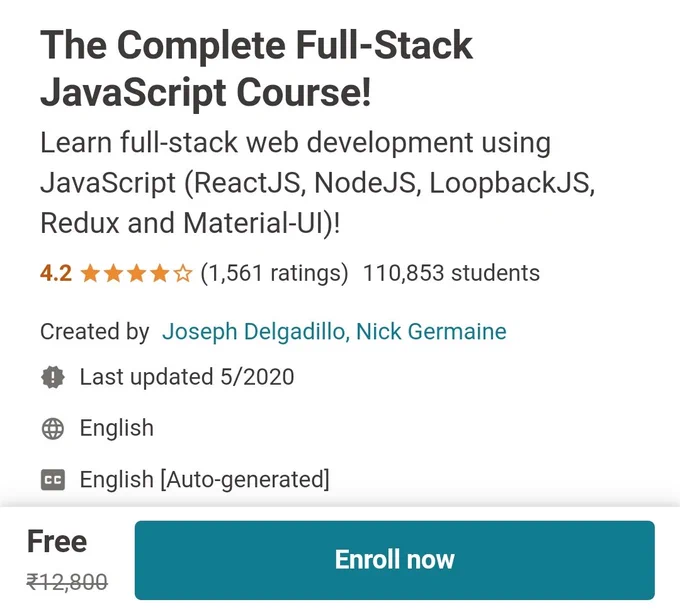
Task: Open Nick Germaine instructor profile
Action: [x=431, y=332]
